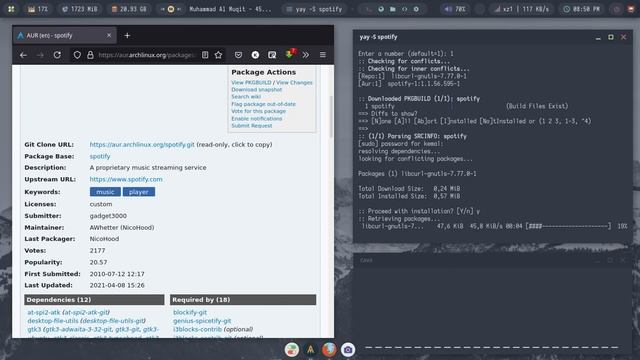Click the screenshot extension icon in toolbar
This screenshot has width=640, height=360.
tap(272, 55)
